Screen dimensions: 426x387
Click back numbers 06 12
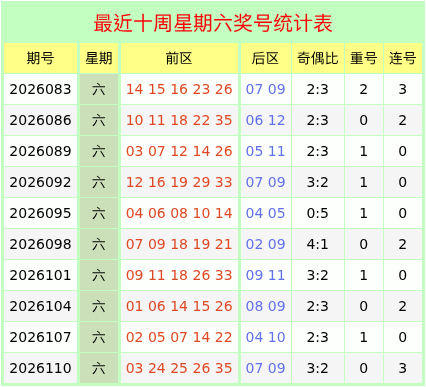[265, 120]
